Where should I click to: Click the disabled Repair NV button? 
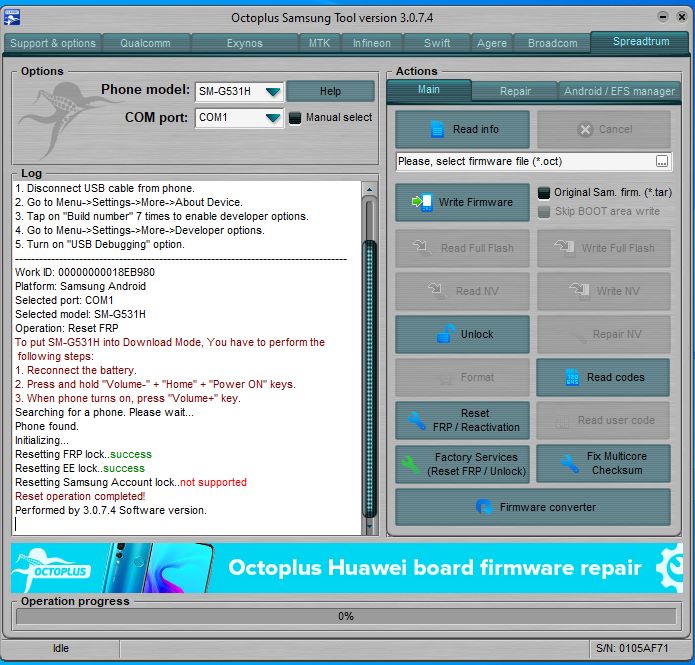tap(604, 334)
